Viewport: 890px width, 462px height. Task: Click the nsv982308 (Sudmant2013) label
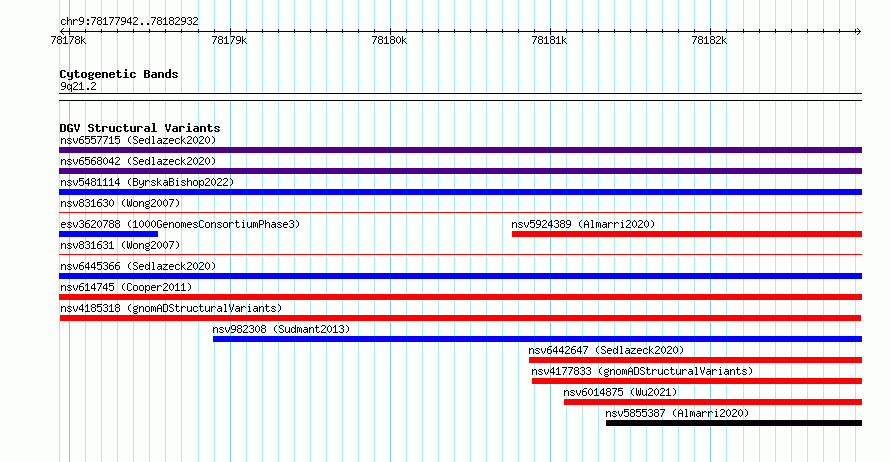coord(281,329)
